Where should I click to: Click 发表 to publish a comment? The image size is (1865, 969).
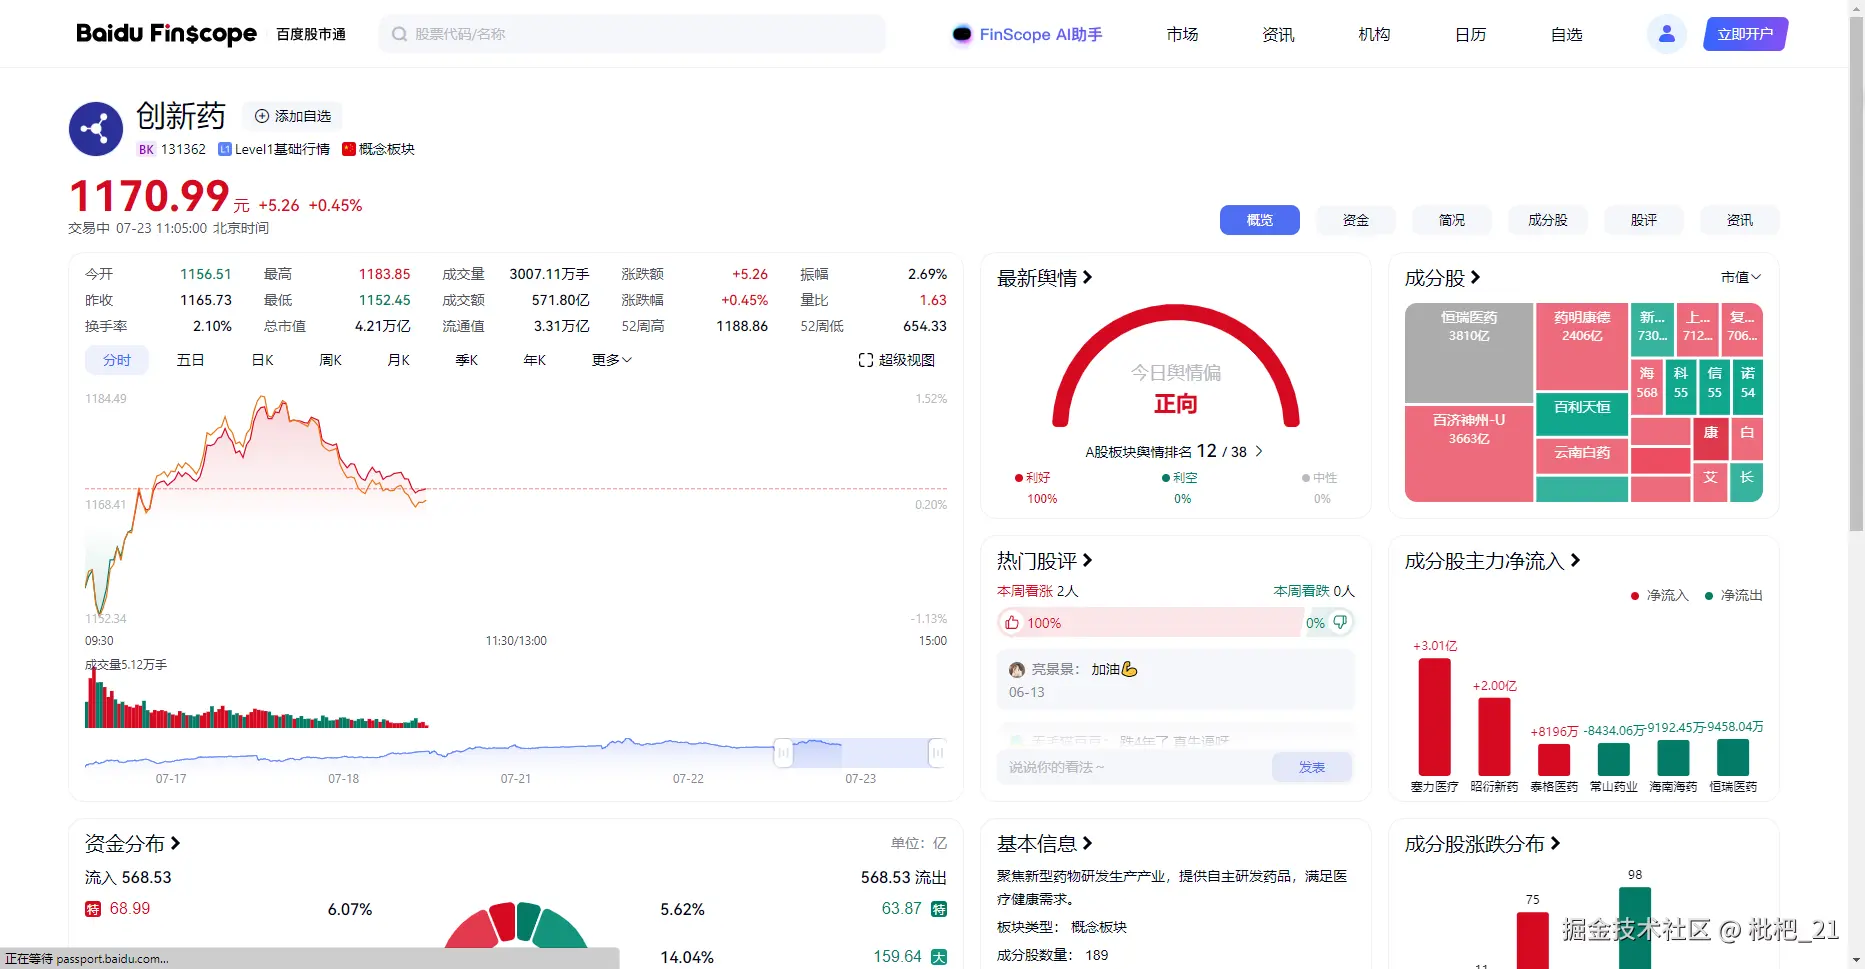click(x=1311, y=767)
